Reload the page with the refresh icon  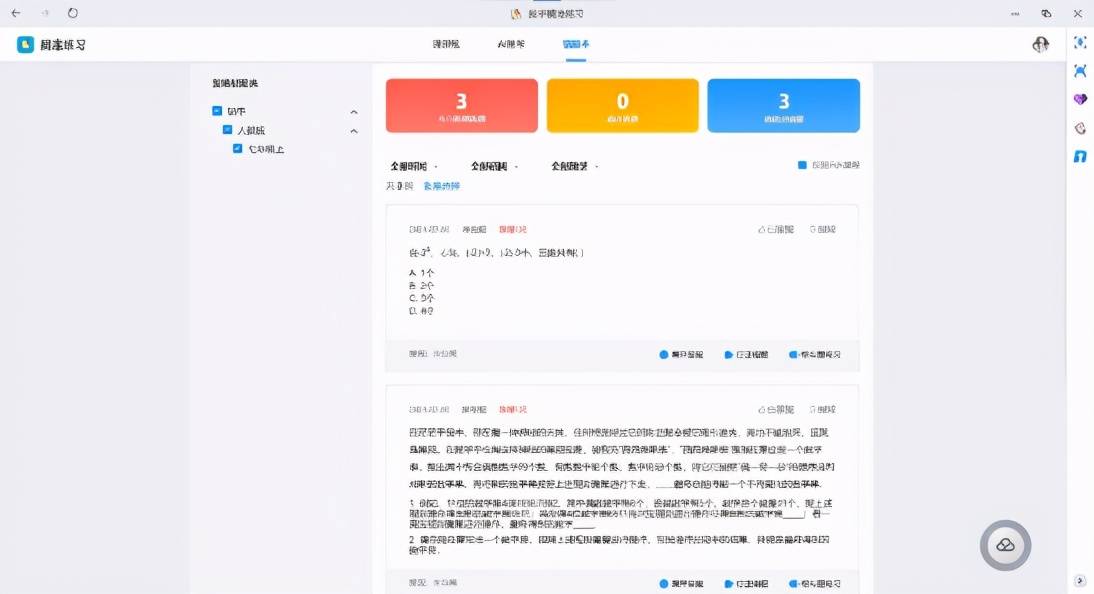click(73, 13)
